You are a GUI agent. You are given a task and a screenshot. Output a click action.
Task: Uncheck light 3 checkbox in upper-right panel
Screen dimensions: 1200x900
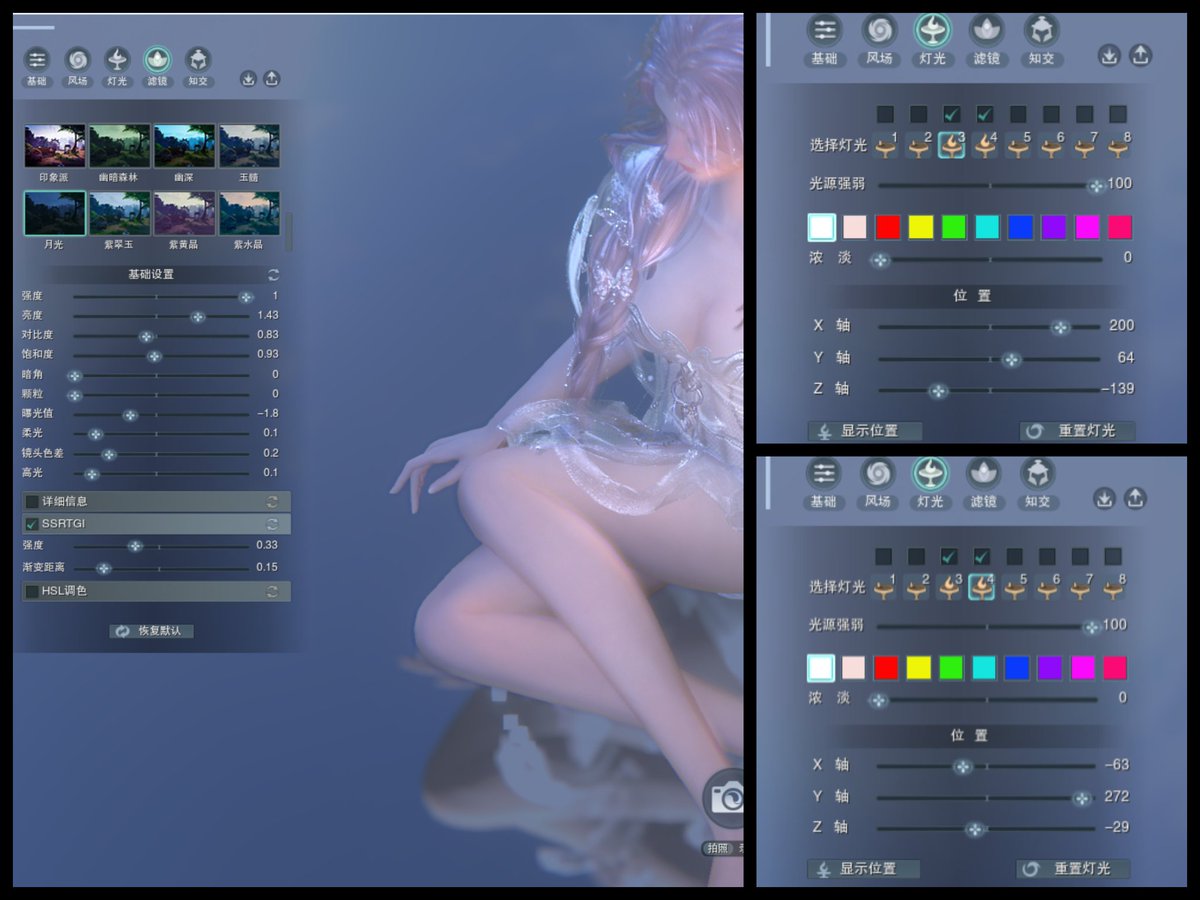(x=952, y=114)
